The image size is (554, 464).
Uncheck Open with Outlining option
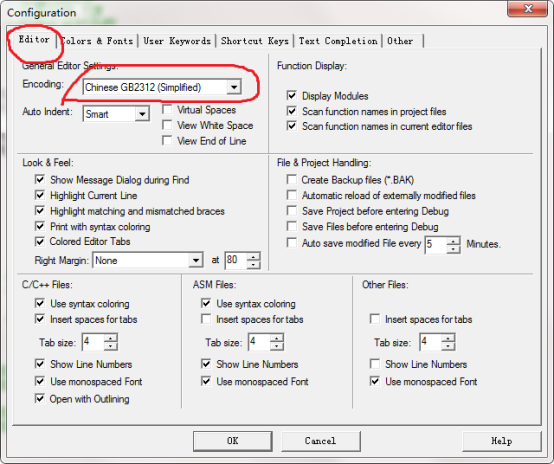click(x=40, y=398)
